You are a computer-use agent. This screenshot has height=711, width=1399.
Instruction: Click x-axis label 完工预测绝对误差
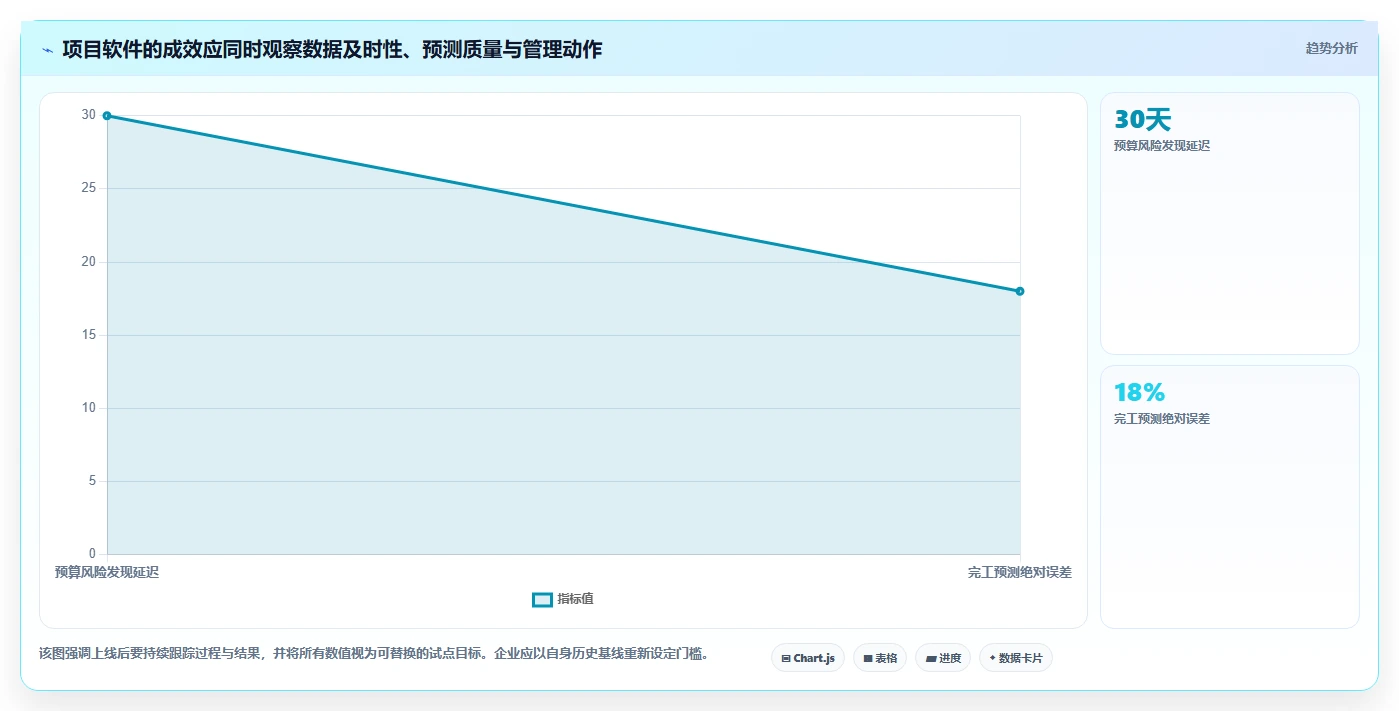(1020, 572)
